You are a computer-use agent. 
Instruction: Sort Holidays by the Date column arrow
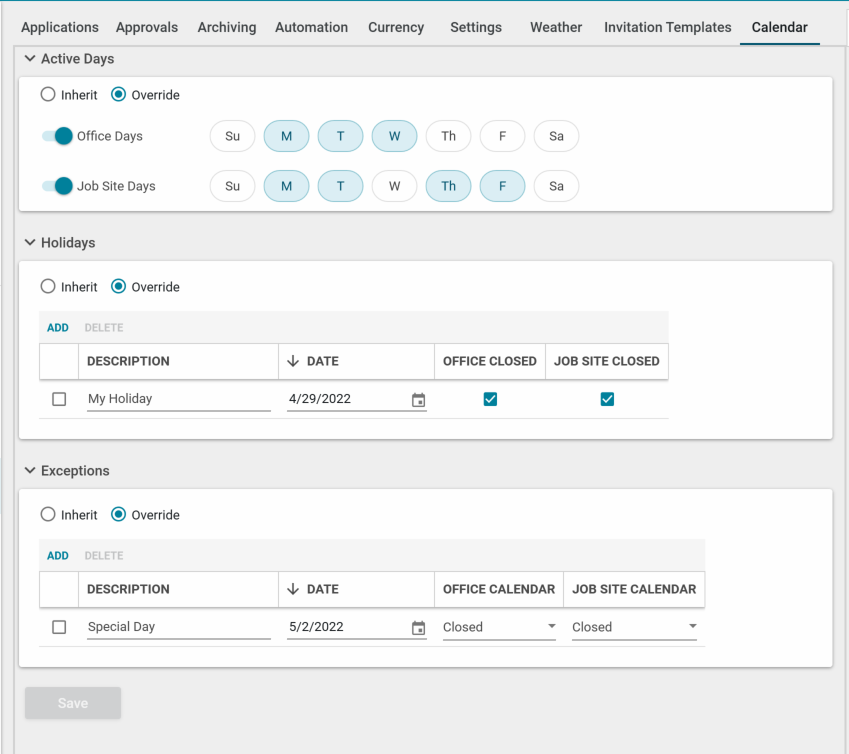293,361
